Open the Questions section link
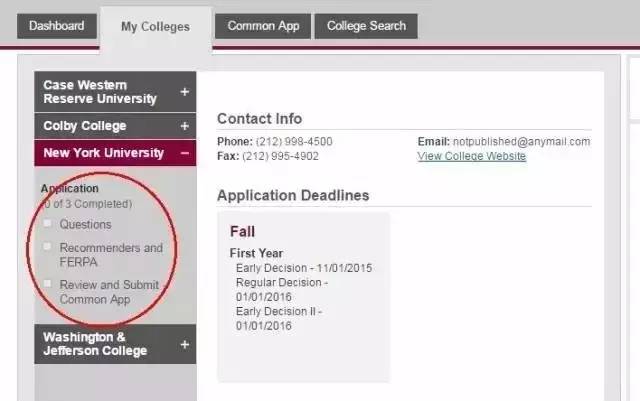This screenshot has width=640, height=401. click(85, 224)
